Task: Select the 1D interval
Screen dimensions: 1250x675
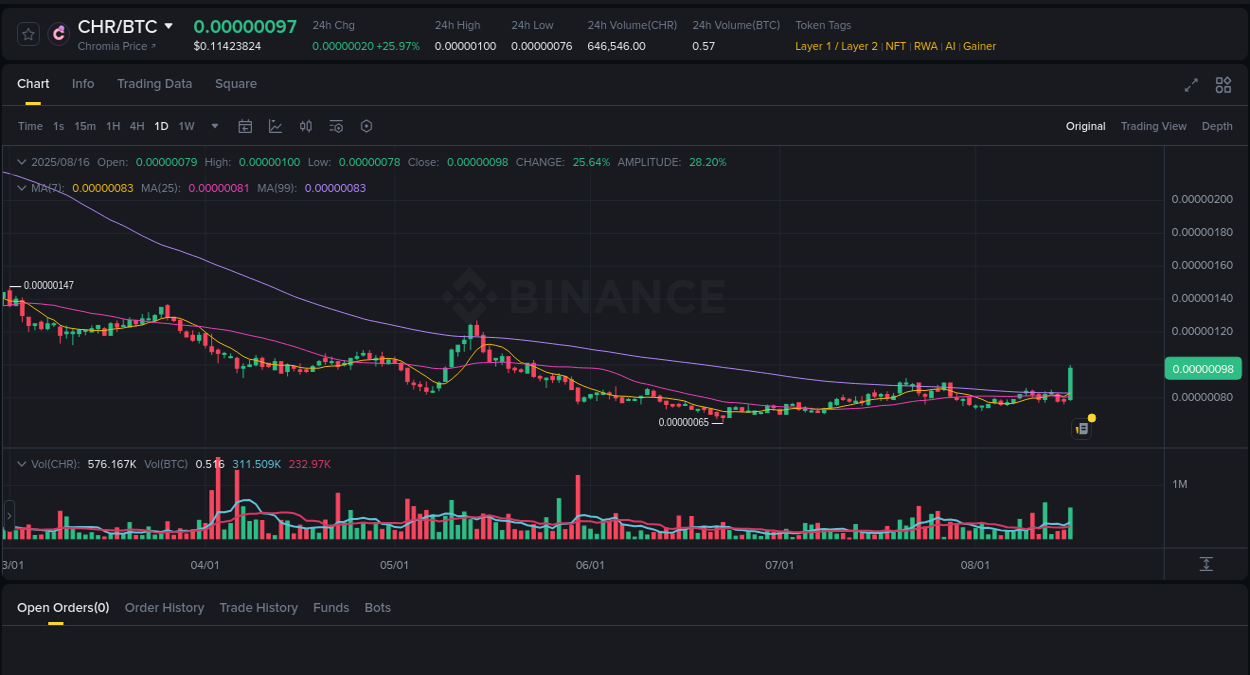Action: point(161,126)
